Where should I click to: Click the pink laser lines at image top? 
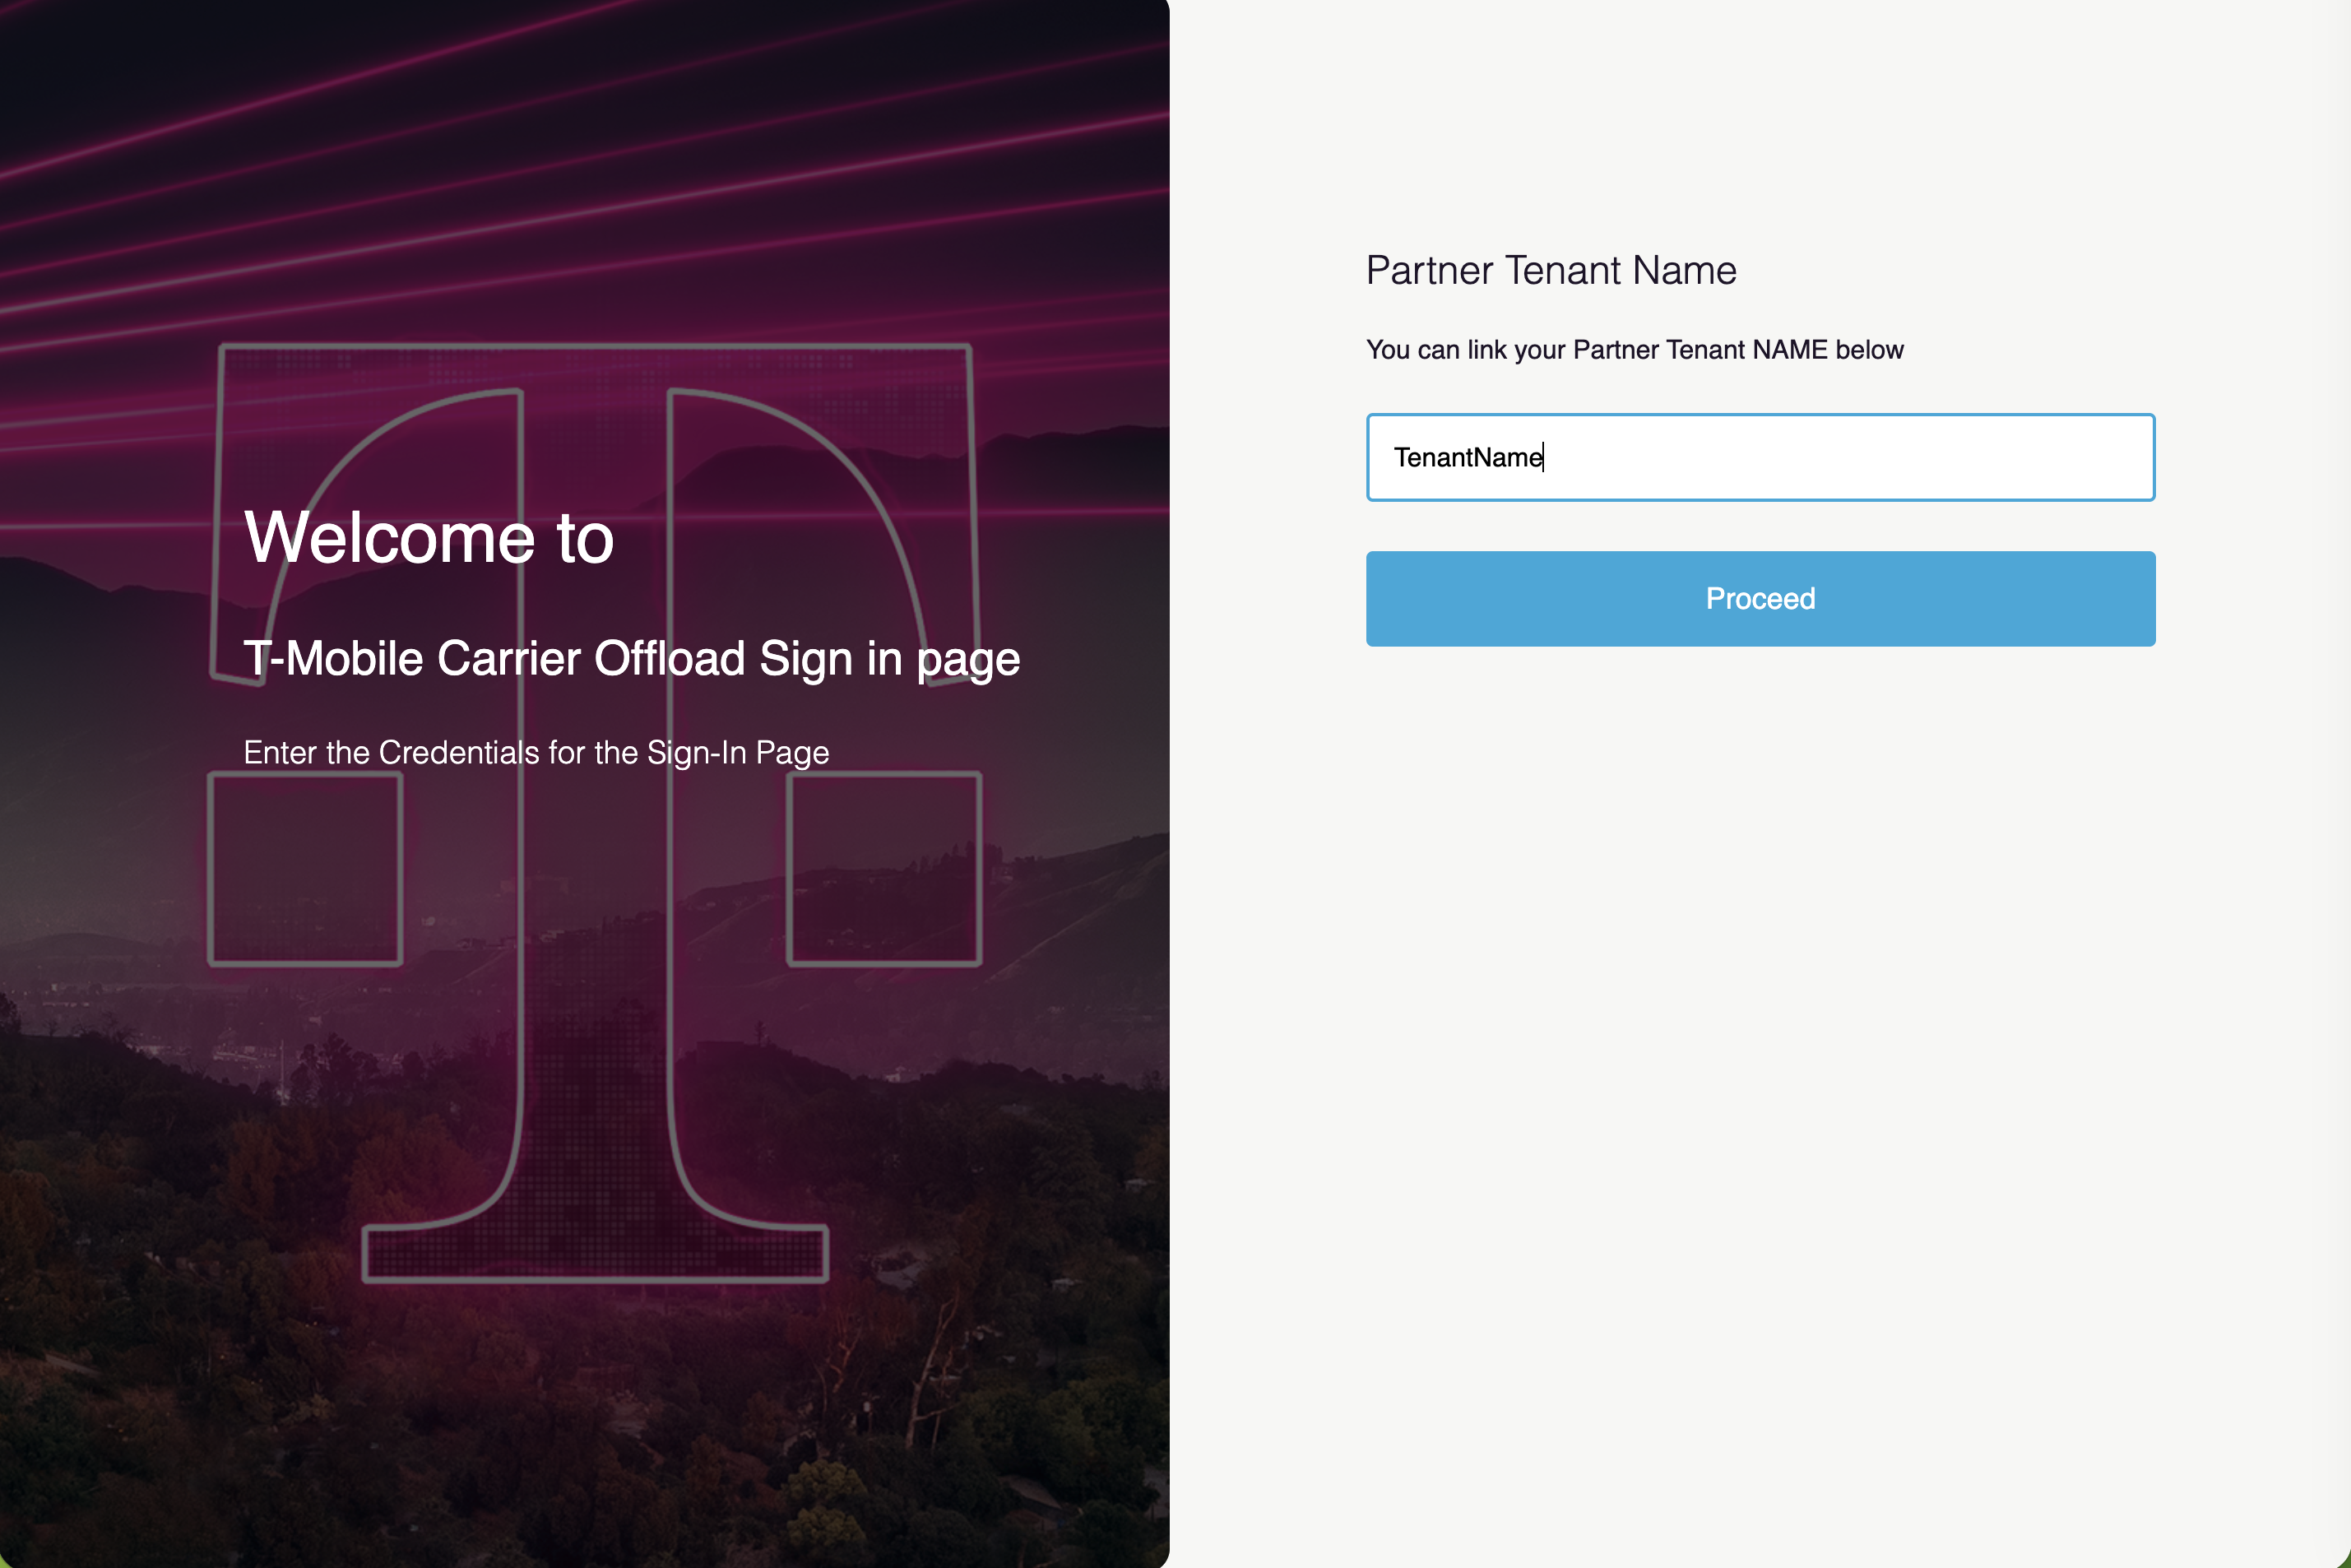click(584, 150)
